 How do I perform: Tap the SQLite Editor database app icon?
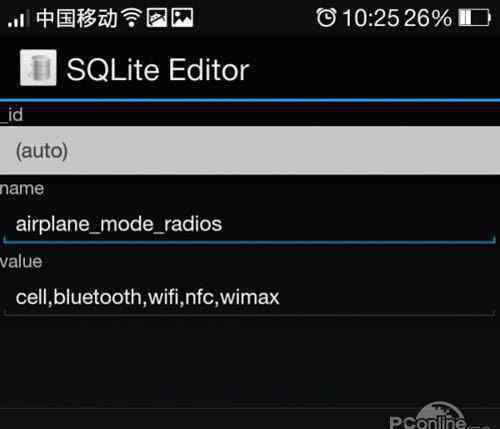38,68
